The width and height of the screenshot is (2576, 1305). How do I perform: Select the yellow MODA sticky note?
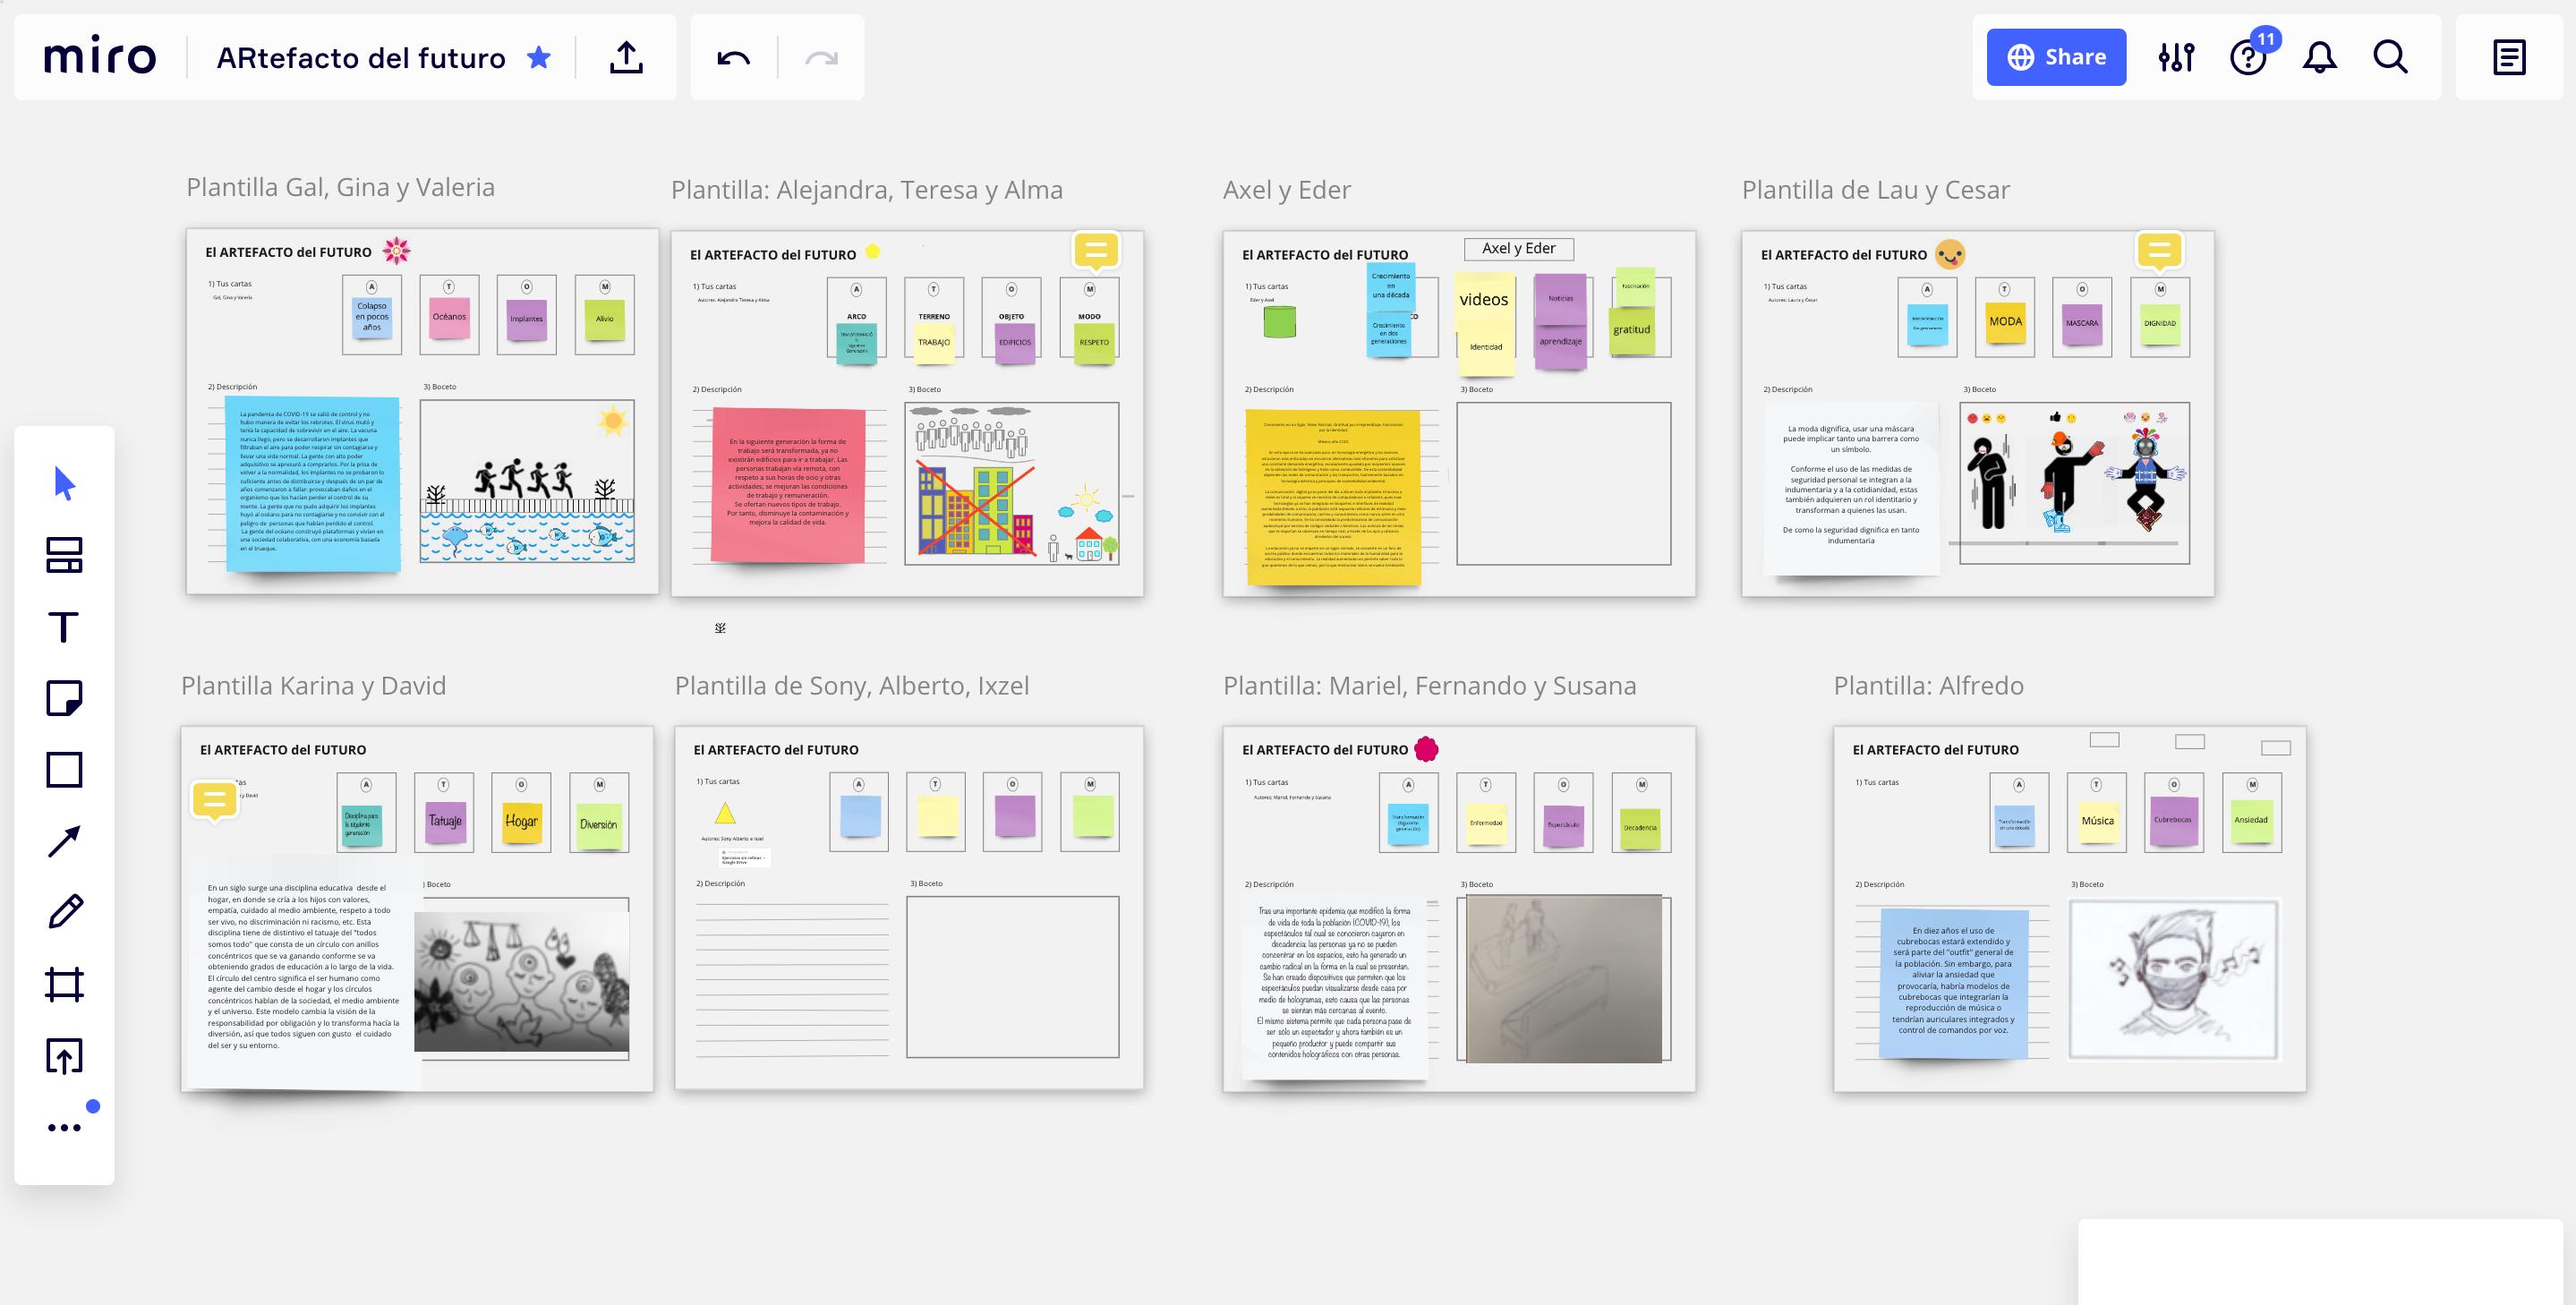(2005, 323)
